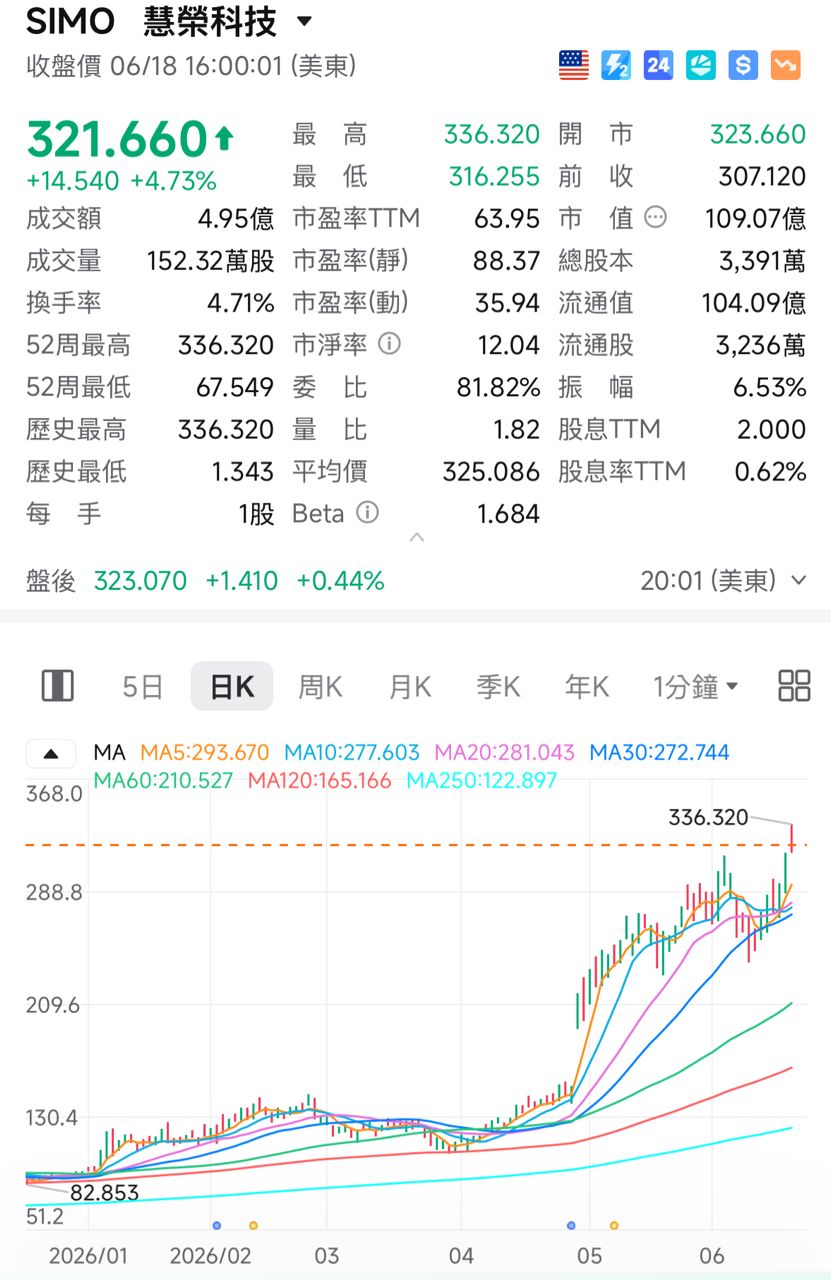The width and height of the screenshot is (831, 1280).
Task: Tap the MA30:272.744 indicator label
Action: click(659, 752)
